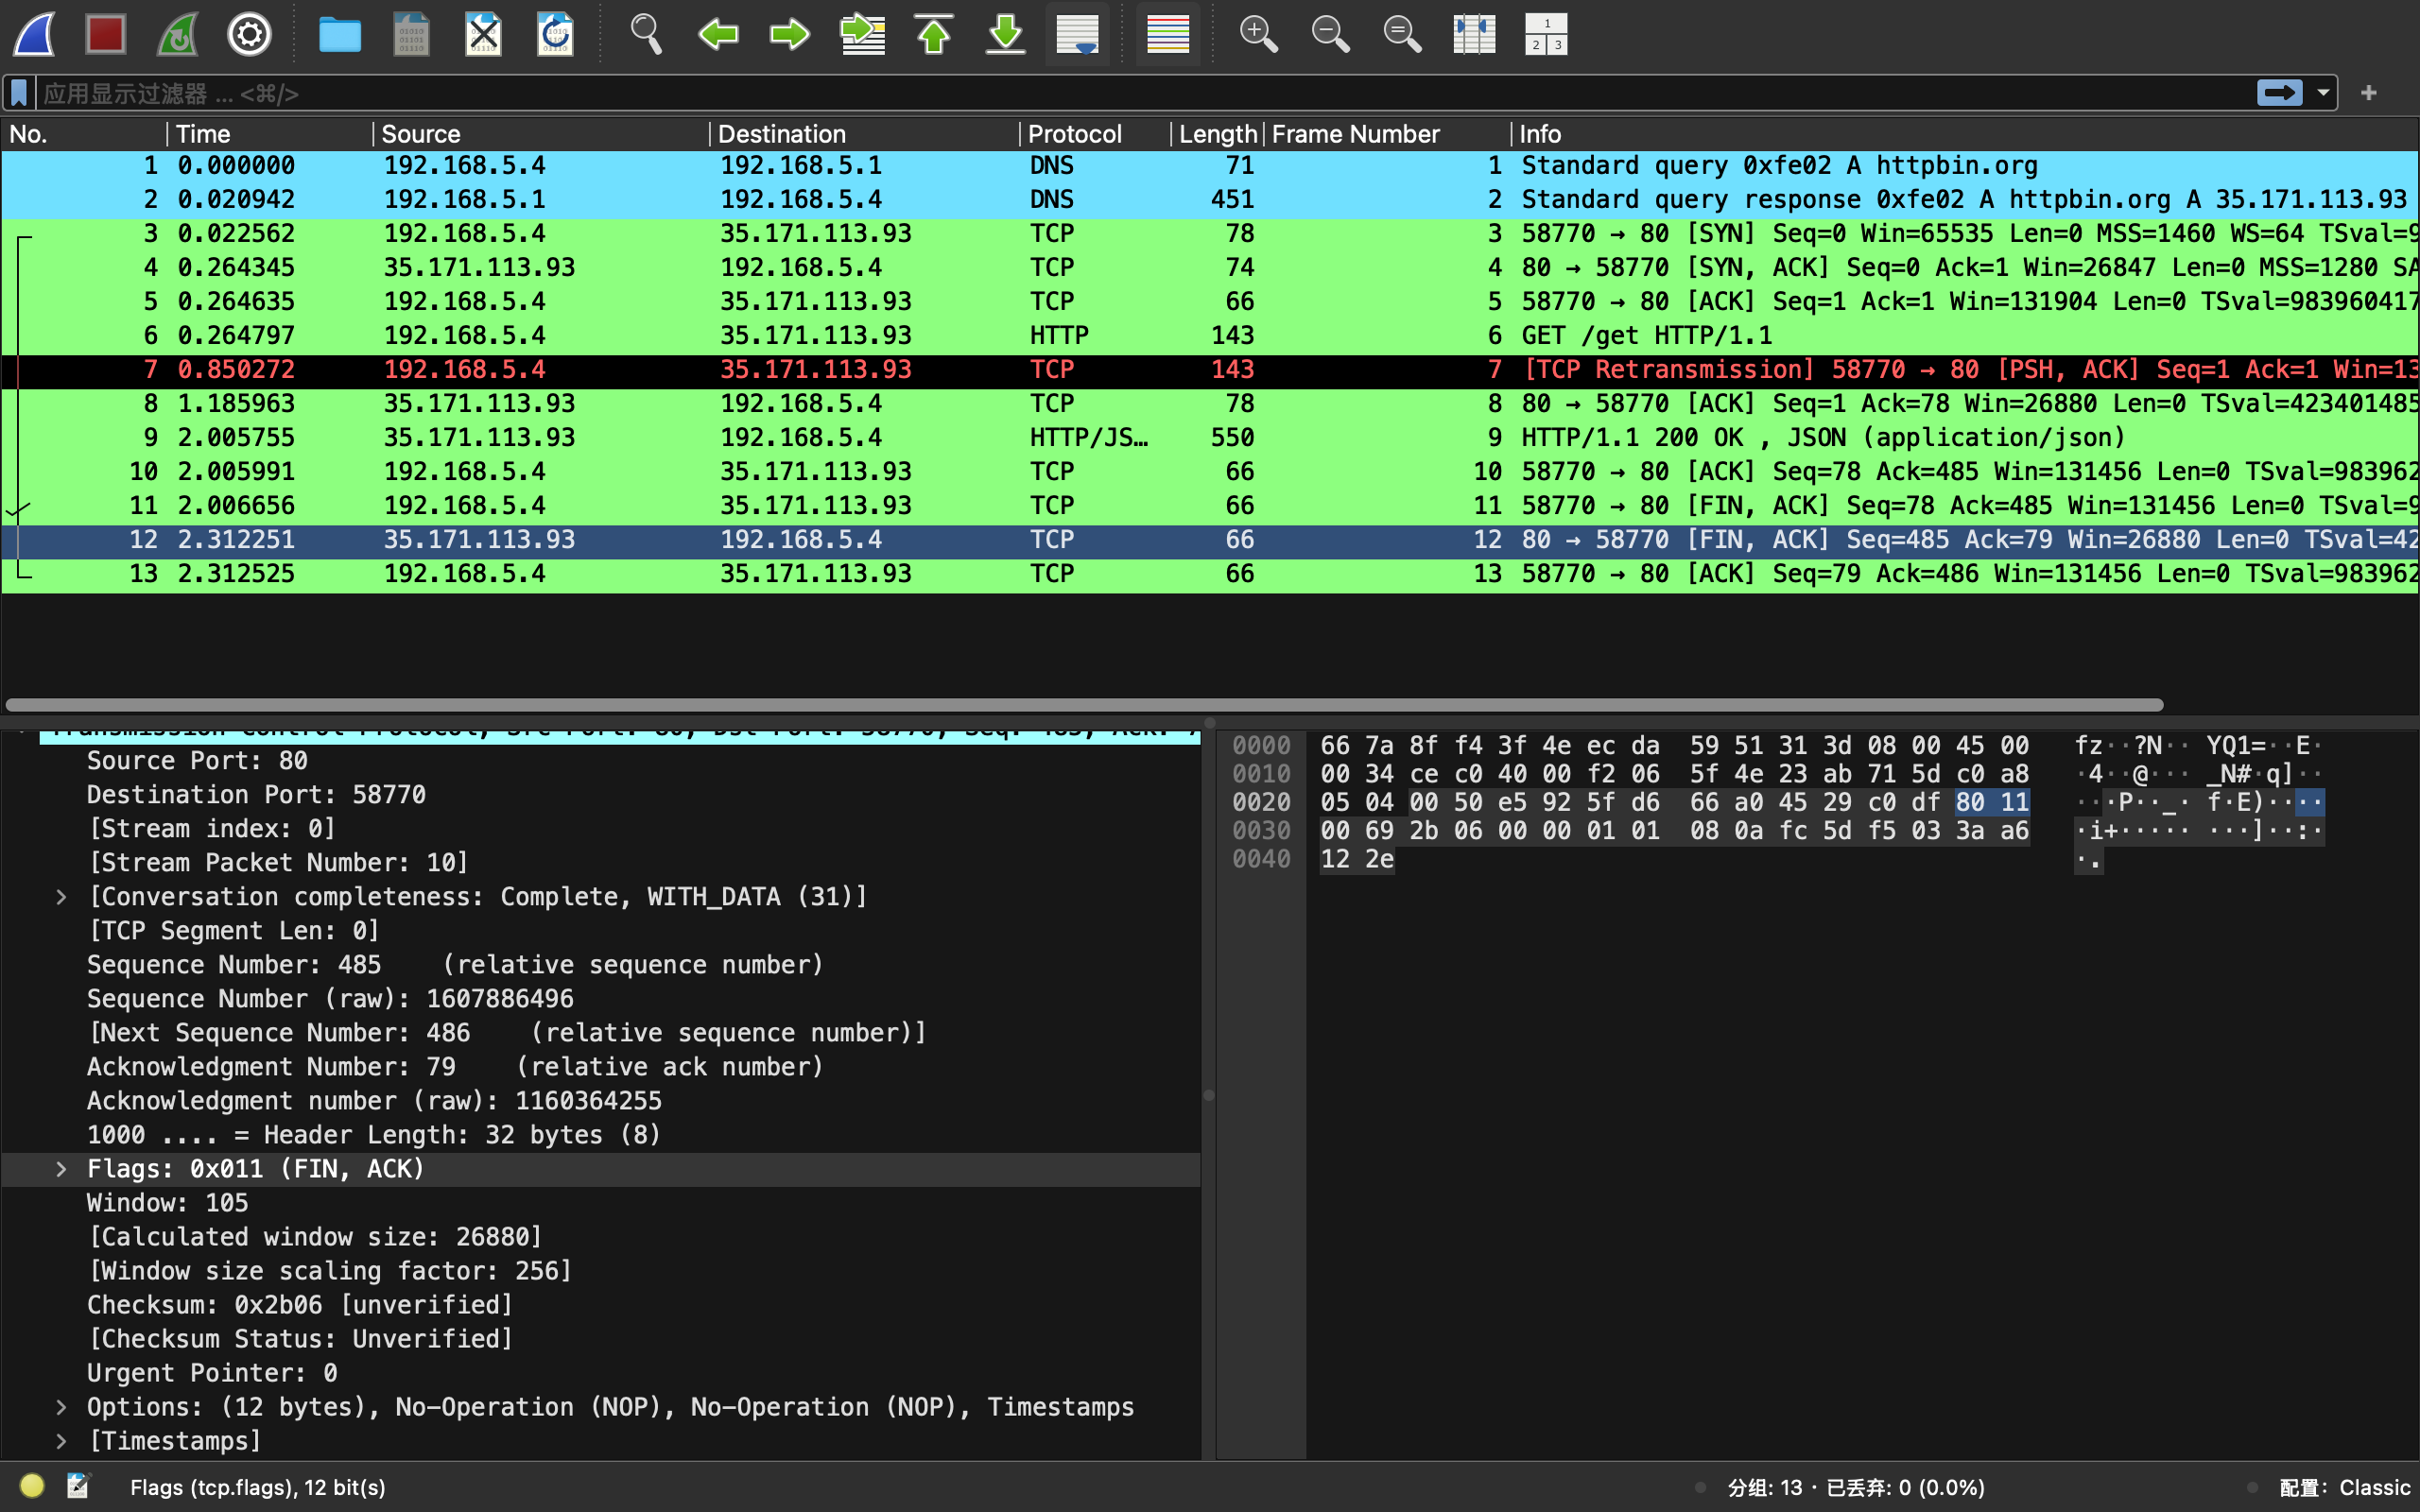Expand the Options (12 bytes) tree item
The image size is (2420, 1512).
[x=62, y=1407]
